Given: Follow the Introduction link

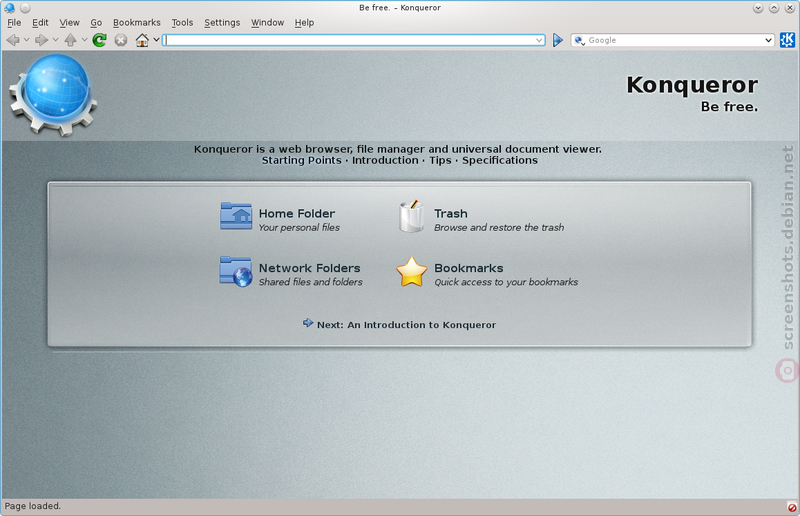Looking at the screenshot, I should [385, 160].
